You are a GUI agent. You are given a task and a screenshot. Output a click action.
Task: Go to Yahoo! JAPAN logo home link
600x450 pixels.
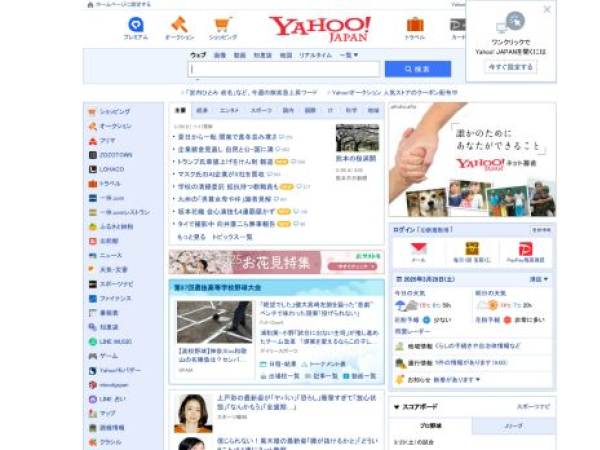tap(320, 29)
